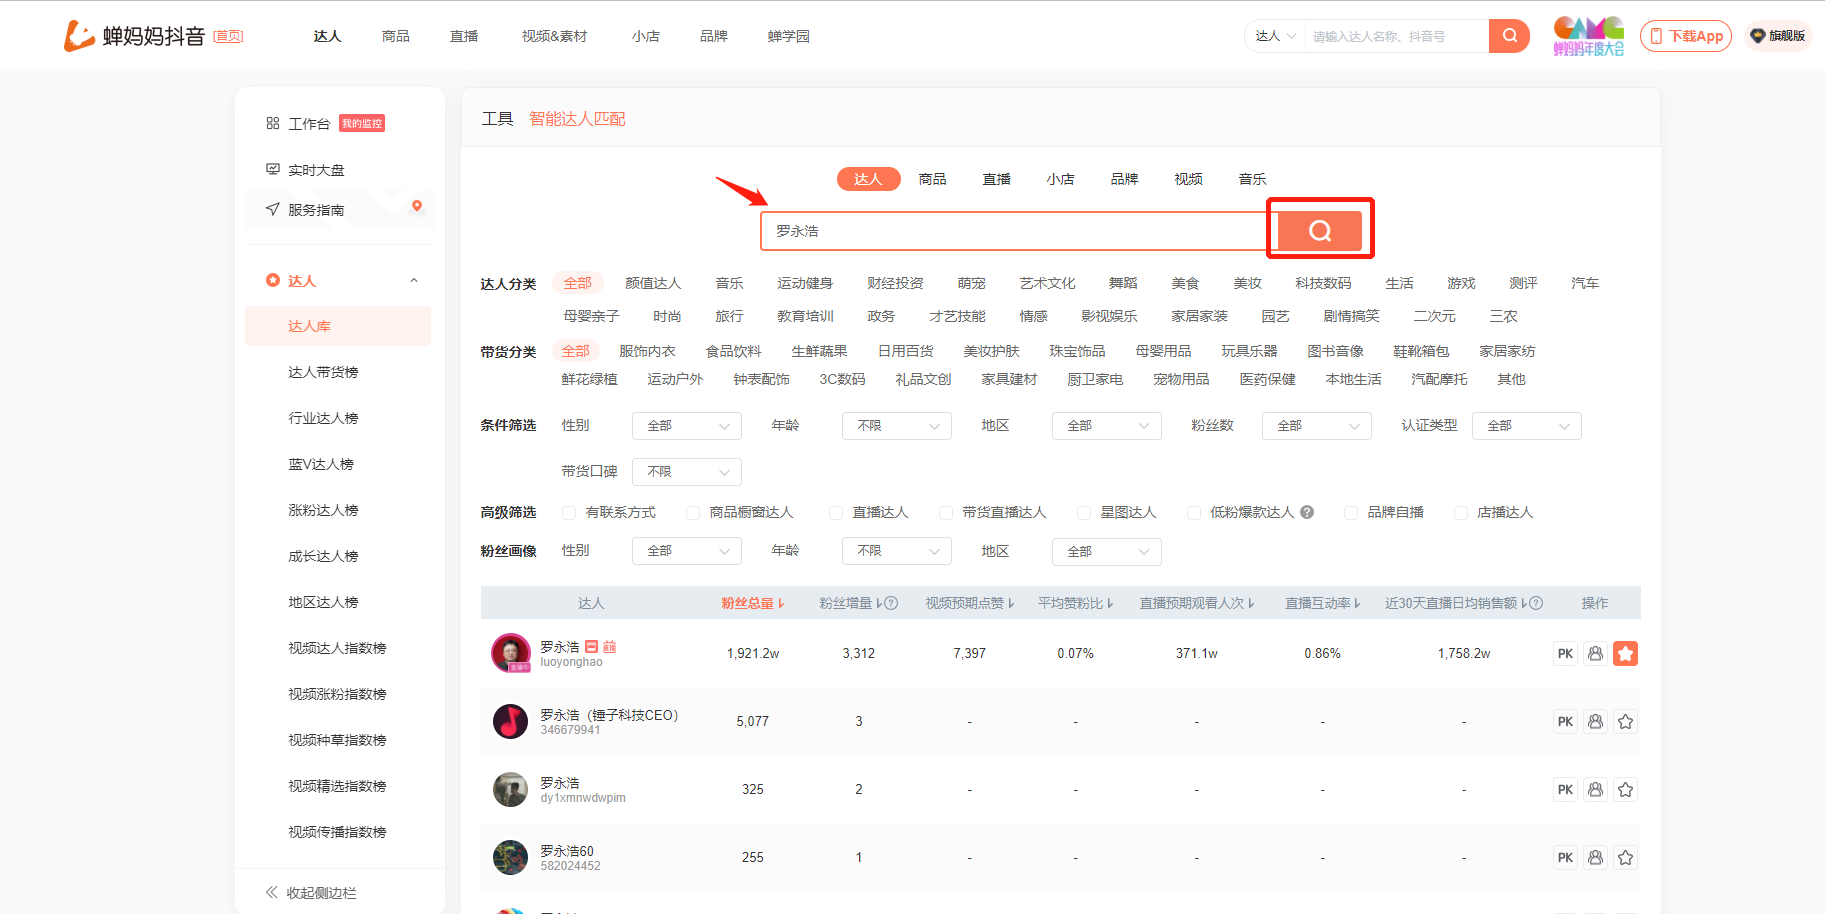This screenshot has height=914, width=1825.
Task: Click the orange search button beside 罗永浩 field
Action: click(1320, 231)
